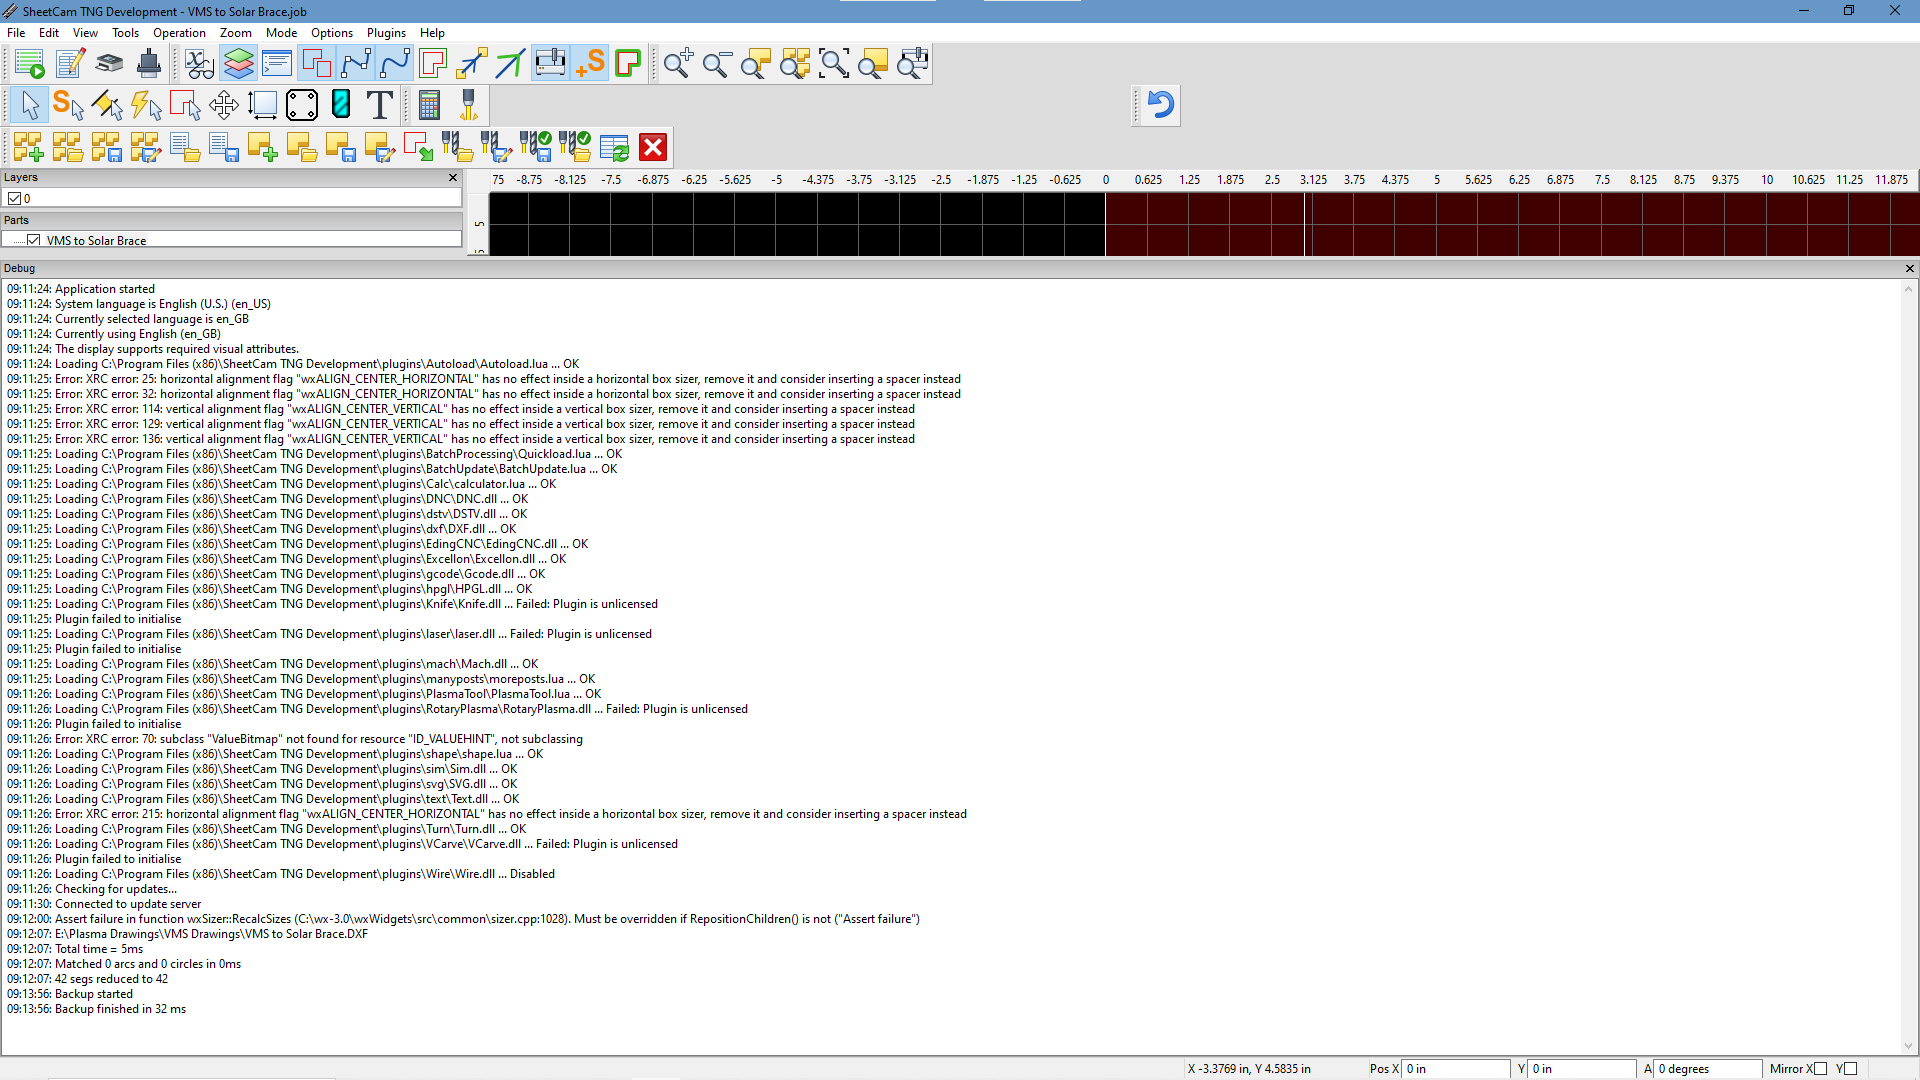
Task: Expand the Options dropdown menu
Action: tap(331, 33)
